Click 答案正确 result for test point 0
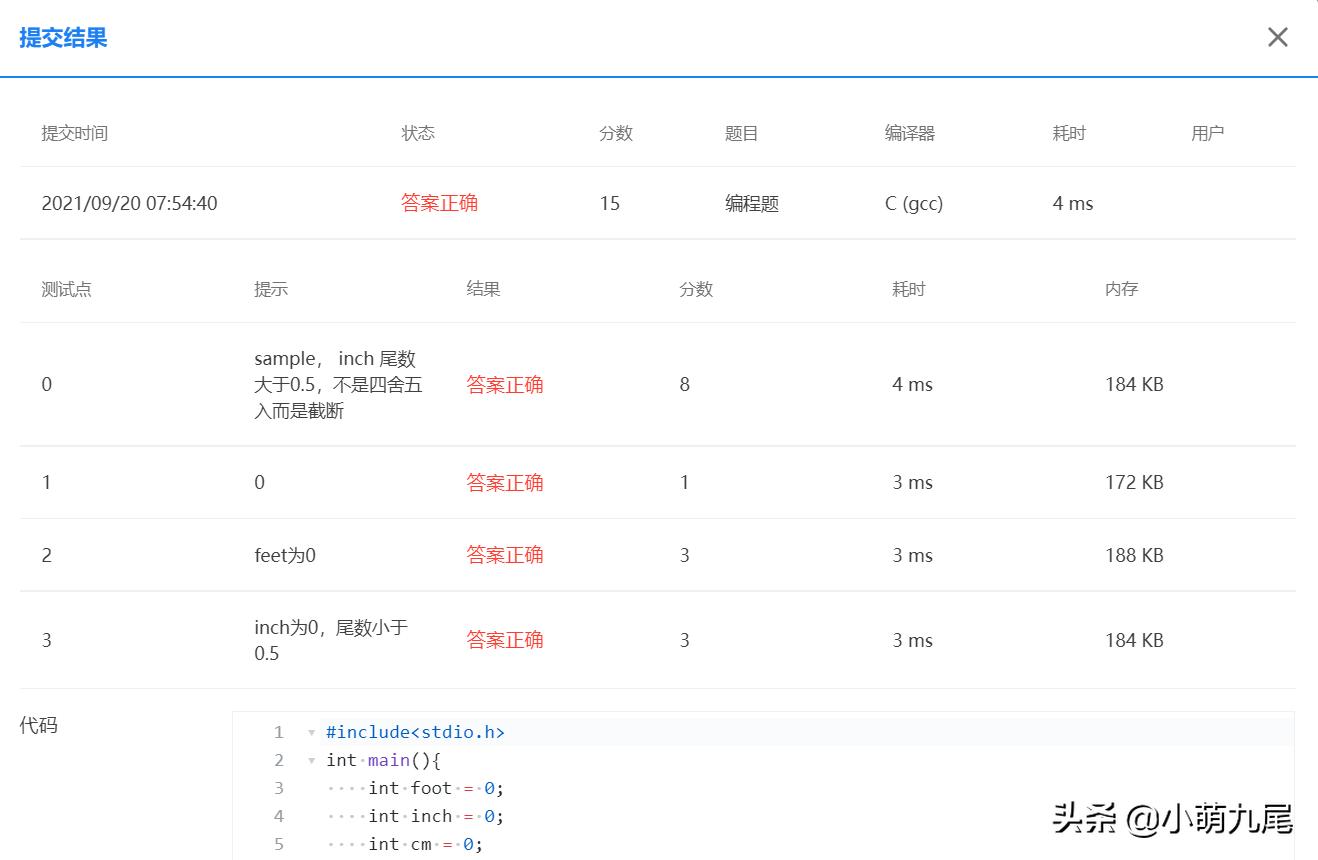The width and height of the screenshot is (1318, 860). (505, 384)
